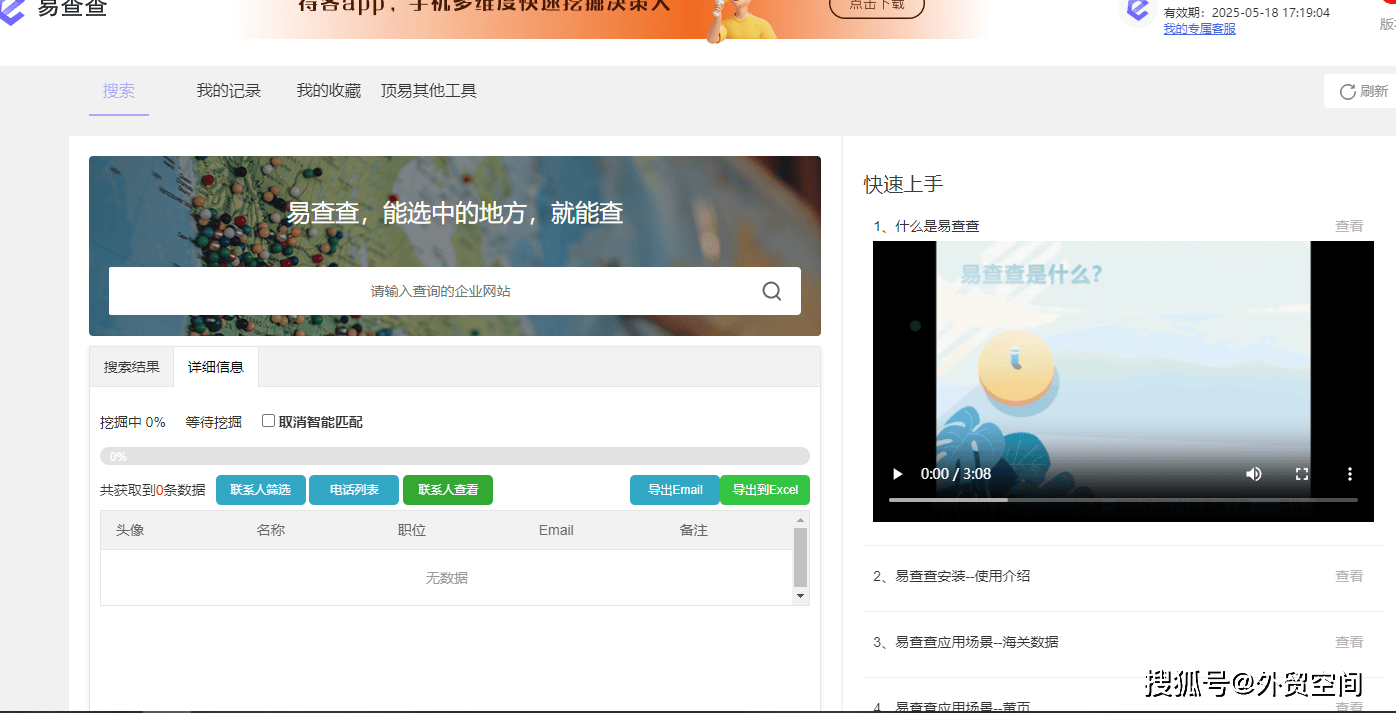Expand tutorial 3 海关数据 via 查看
The image size is (1396, 713).
[1349, 642]
